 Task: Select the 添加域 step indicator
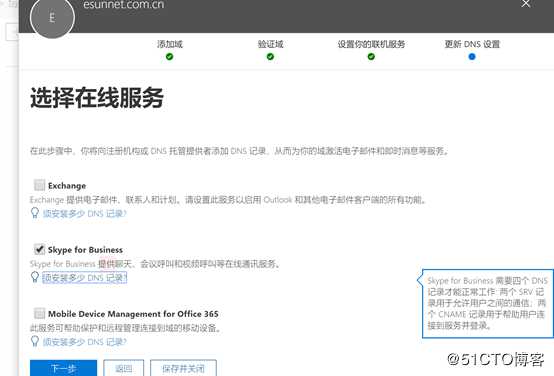[170, 44]
